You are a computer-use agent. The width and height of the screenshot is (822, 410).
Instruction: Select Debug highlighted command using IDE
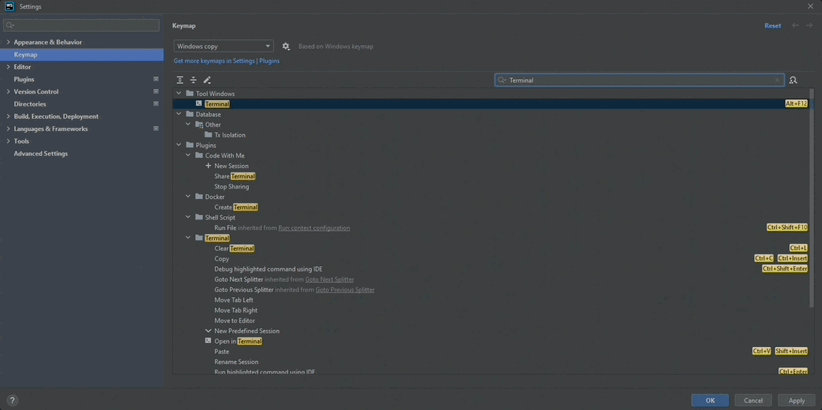point(268,269)
